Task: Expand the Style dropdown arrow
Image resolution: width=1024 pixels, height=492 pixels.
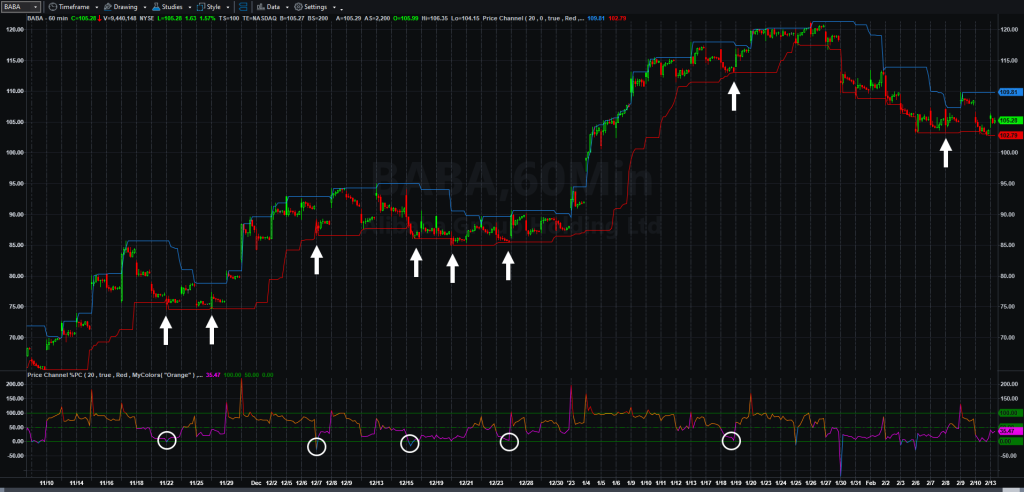Action: click(x=228, y=7)
